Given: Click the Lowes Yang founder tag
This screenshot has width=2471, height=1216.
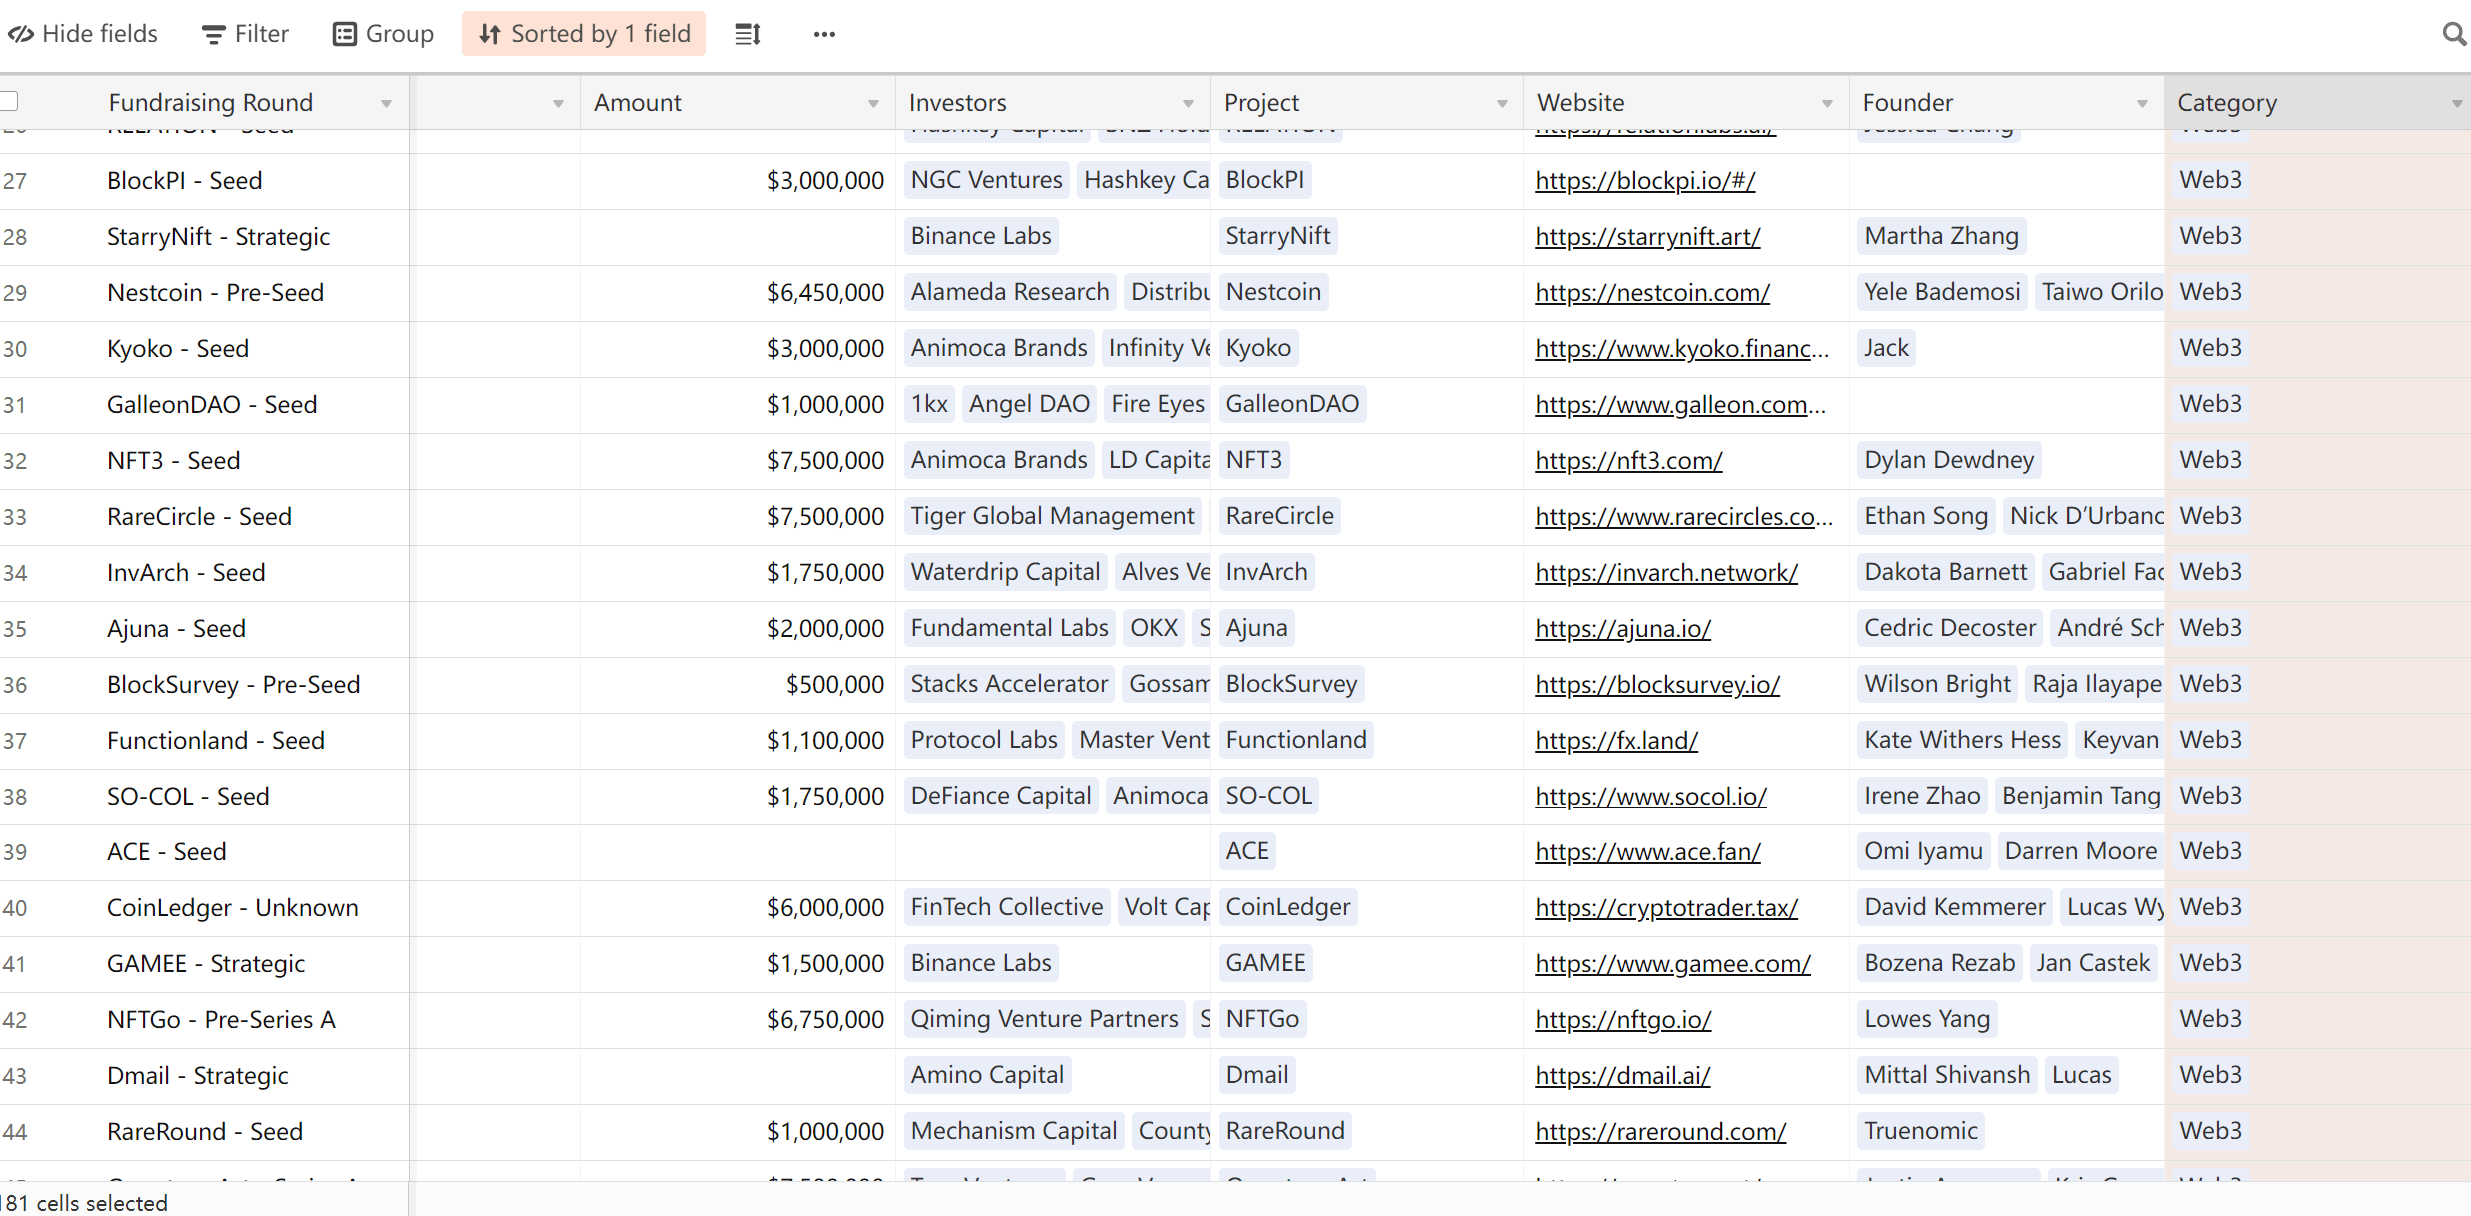Looking at the screenshot, I should [x=1927, y=1019].
